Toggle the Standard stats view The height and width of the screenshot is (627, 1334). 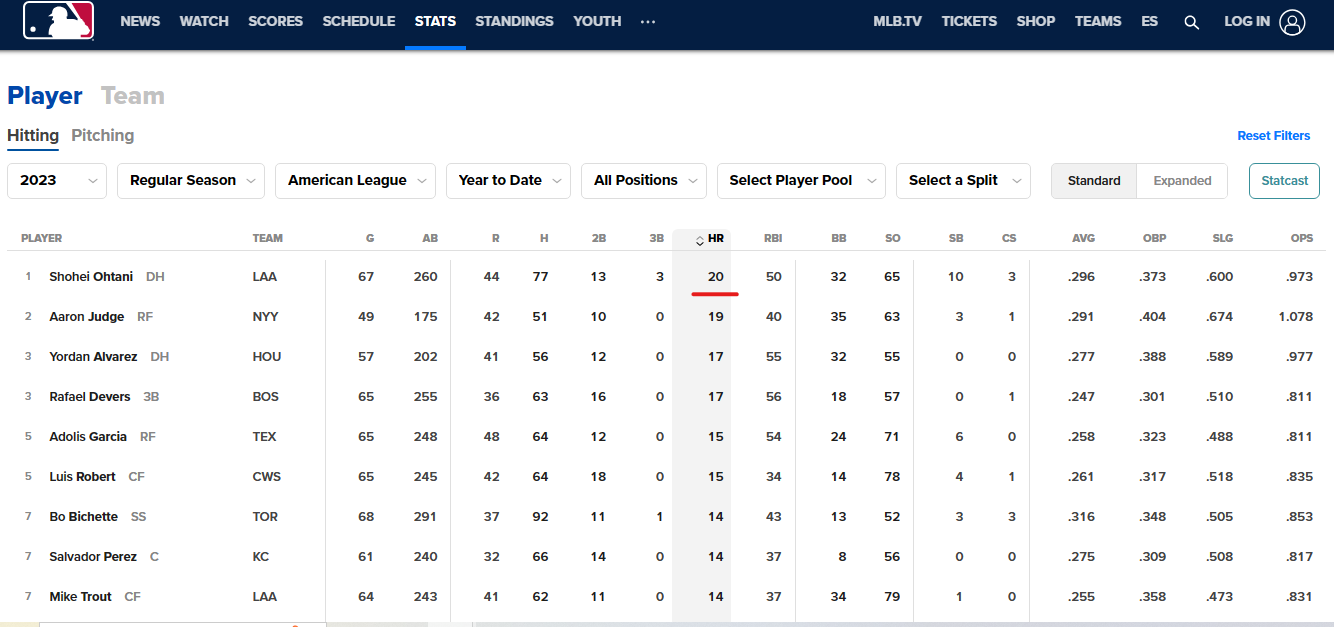[x=1094, y=181]
